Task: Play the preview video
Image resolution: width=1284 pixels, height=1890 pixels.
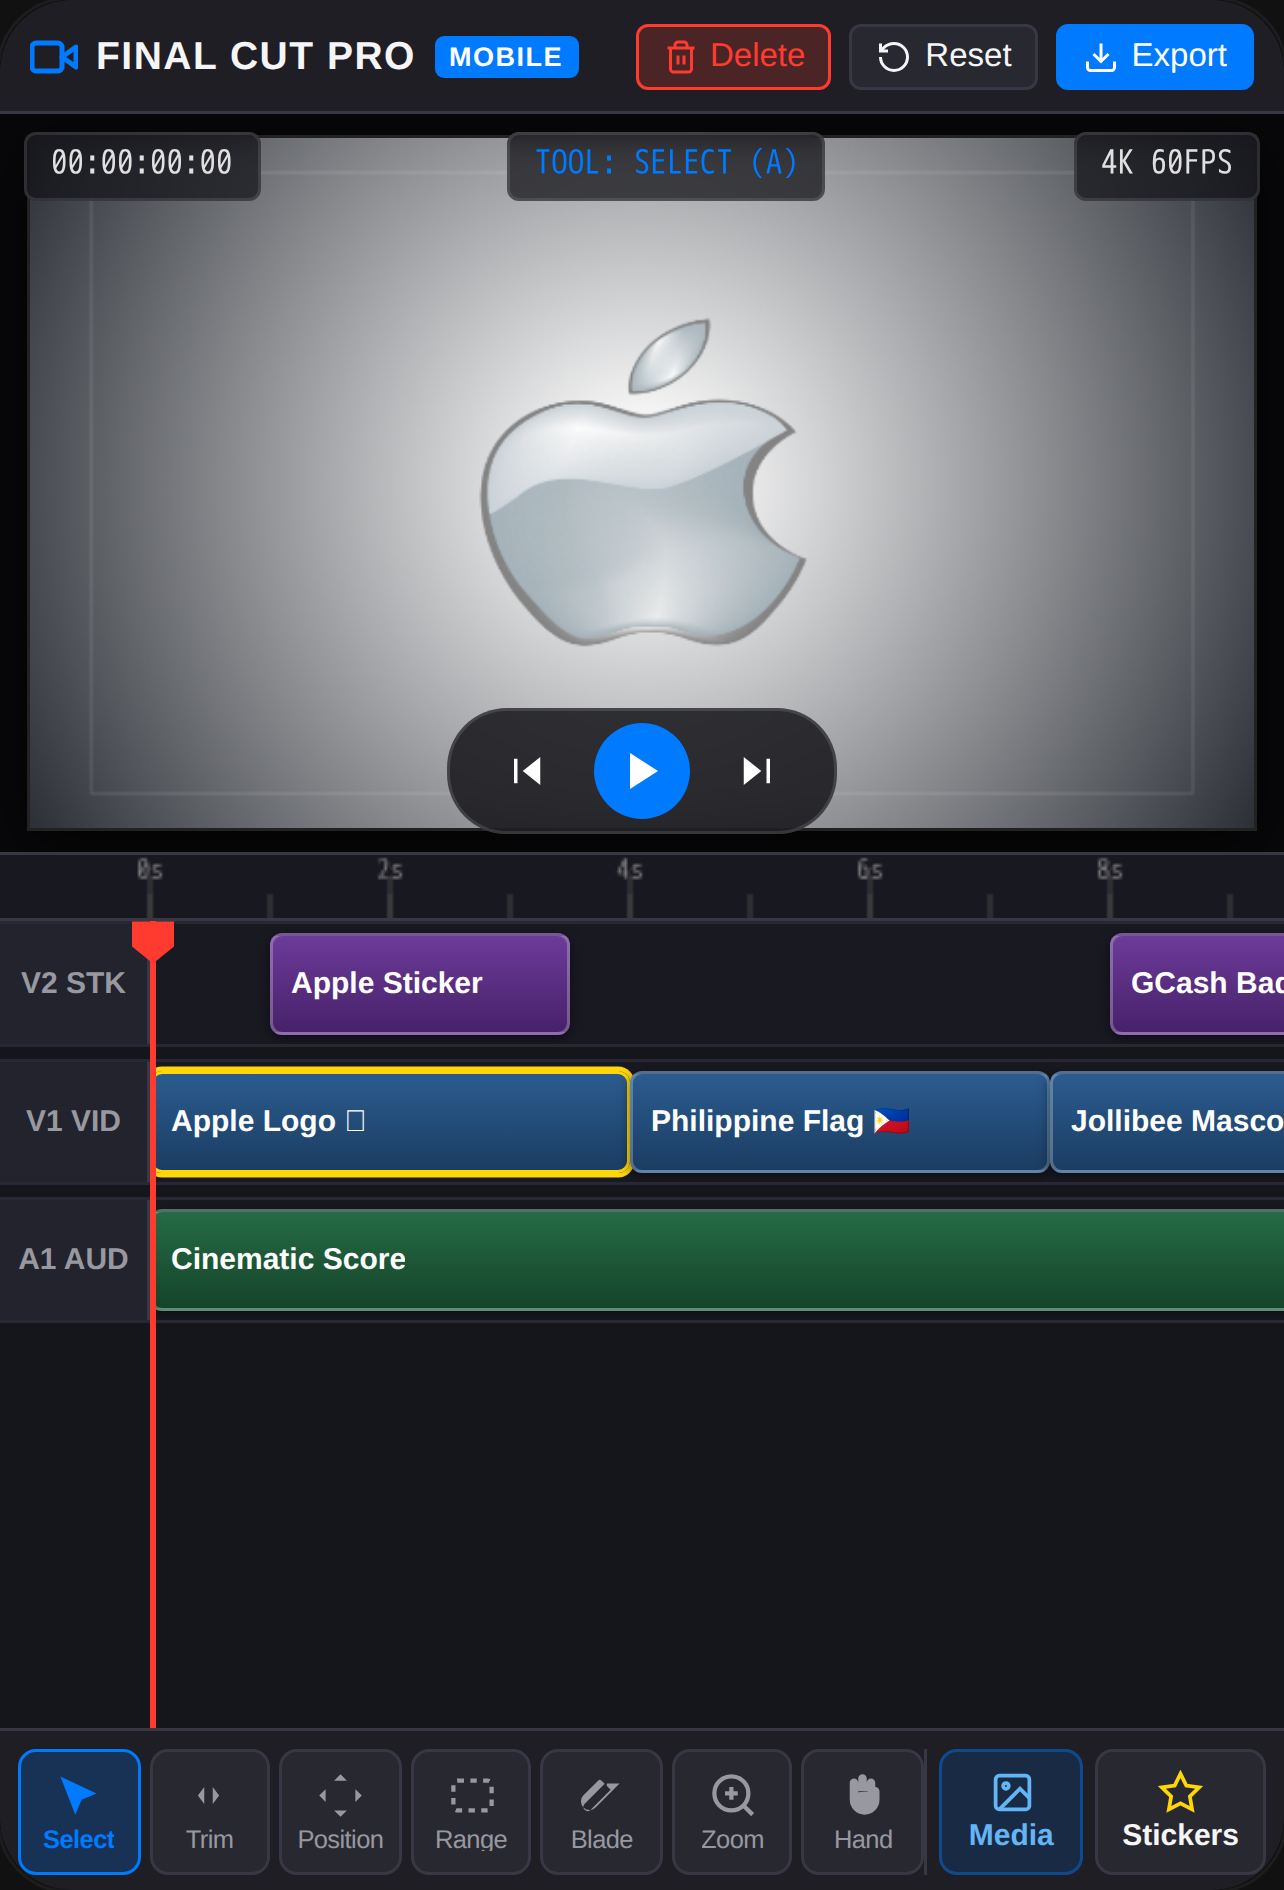Action: [642, 771]
